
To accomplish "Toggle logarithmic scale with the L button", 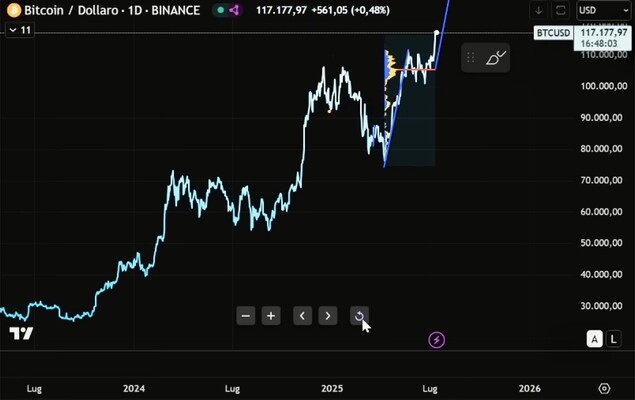I will tap(614, 339).
